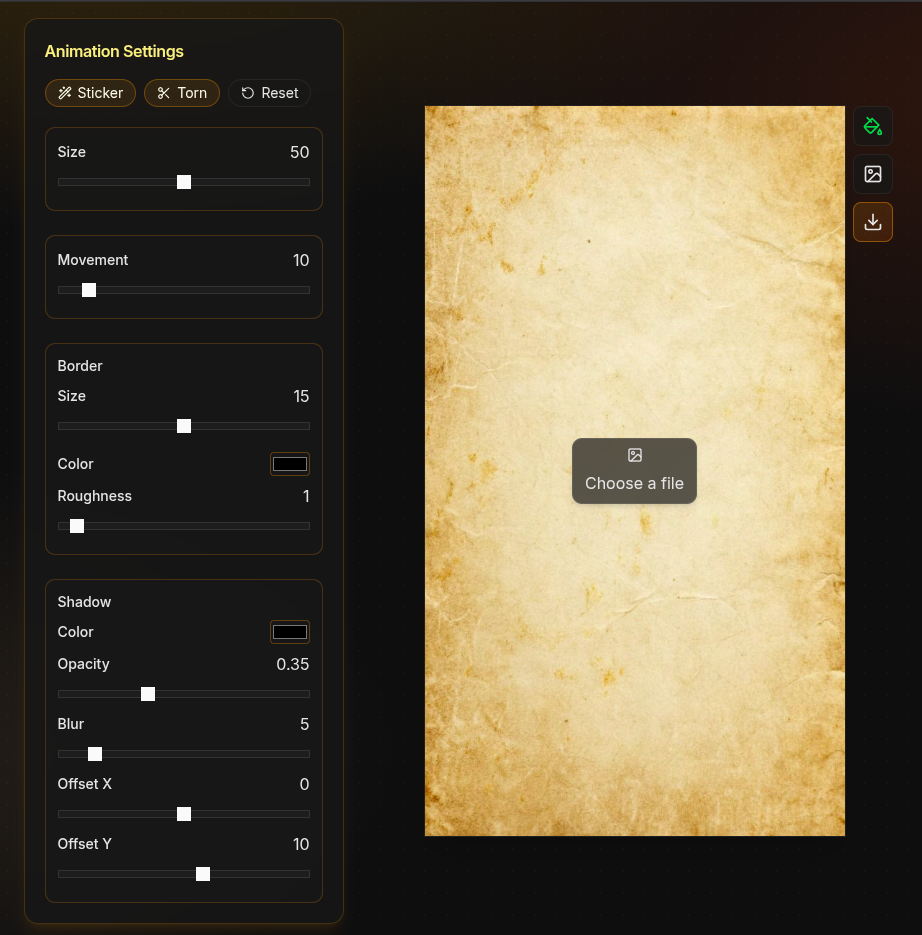Enable Sticker and Torn via Torn pill
This screenshot has width=922, height=935.
181,92
